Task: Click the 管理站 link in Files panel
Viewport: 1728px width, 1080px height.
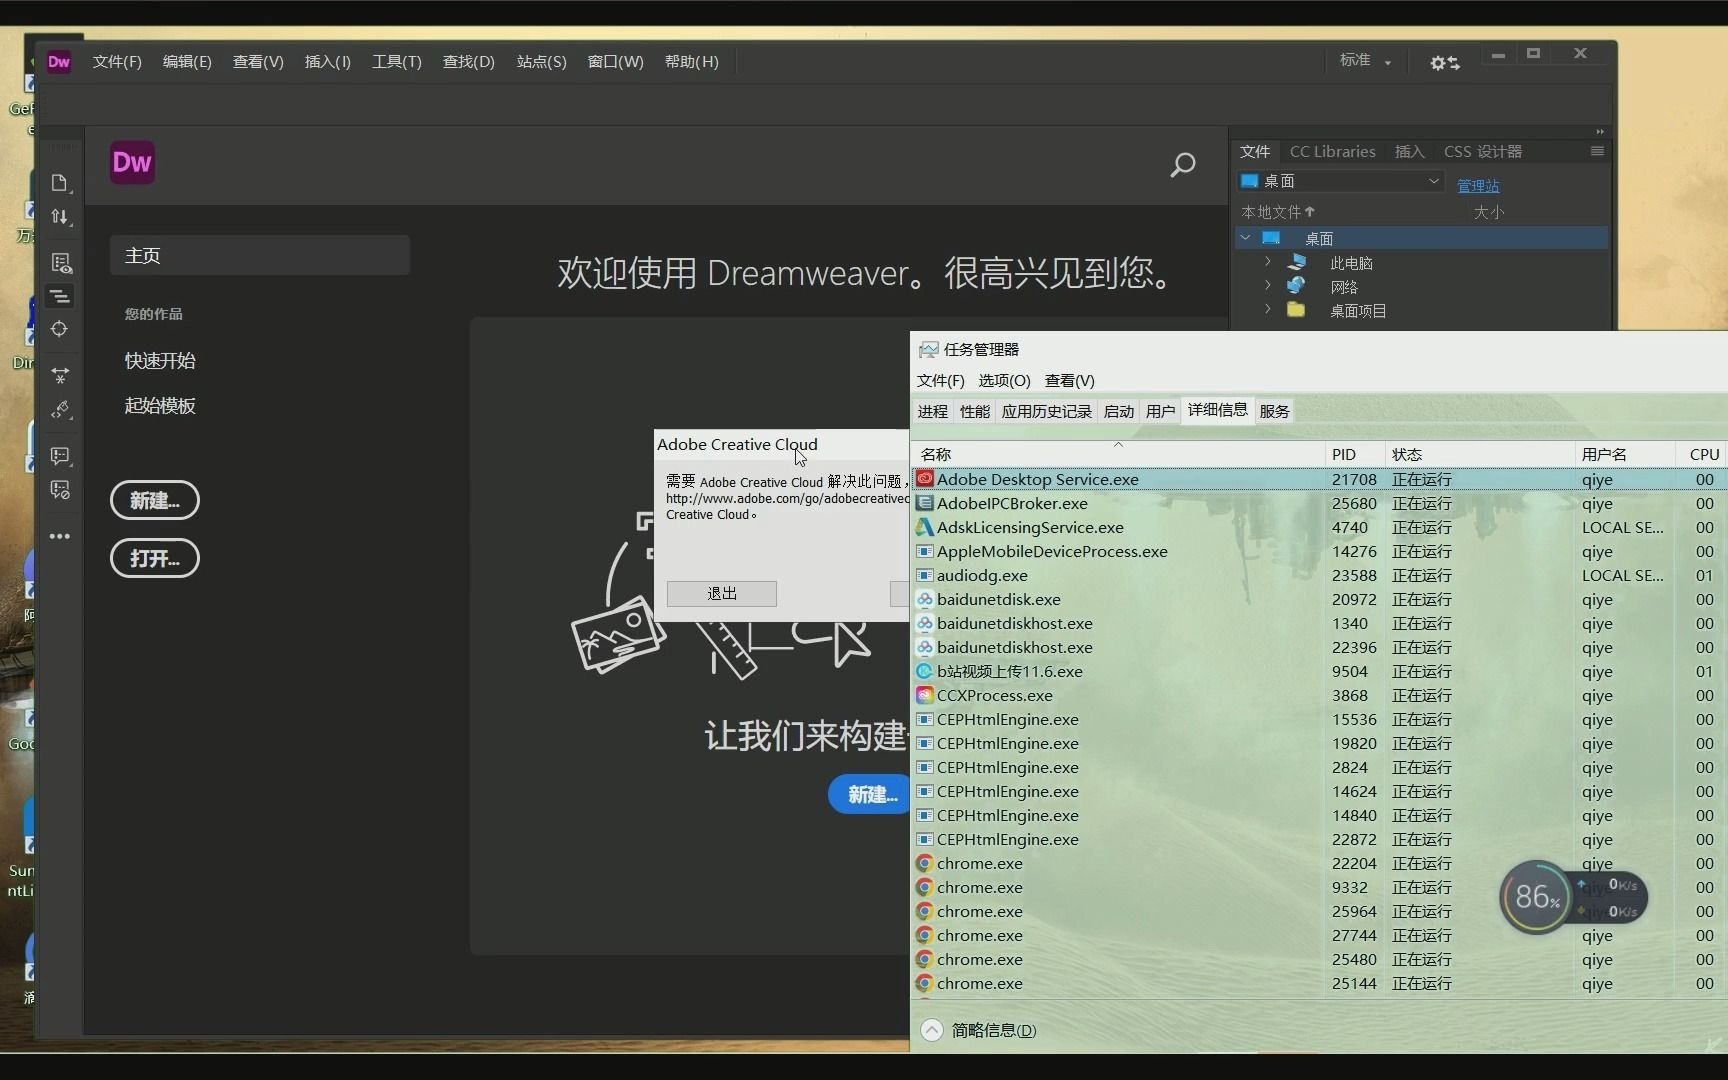Action: point(1478,185)
